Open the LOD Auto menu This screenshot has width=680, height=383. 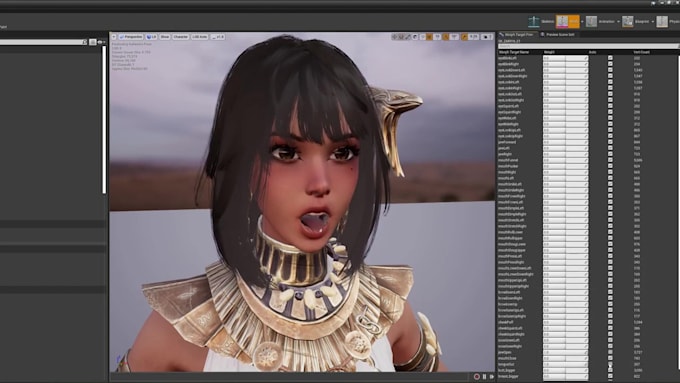[199, 37]
